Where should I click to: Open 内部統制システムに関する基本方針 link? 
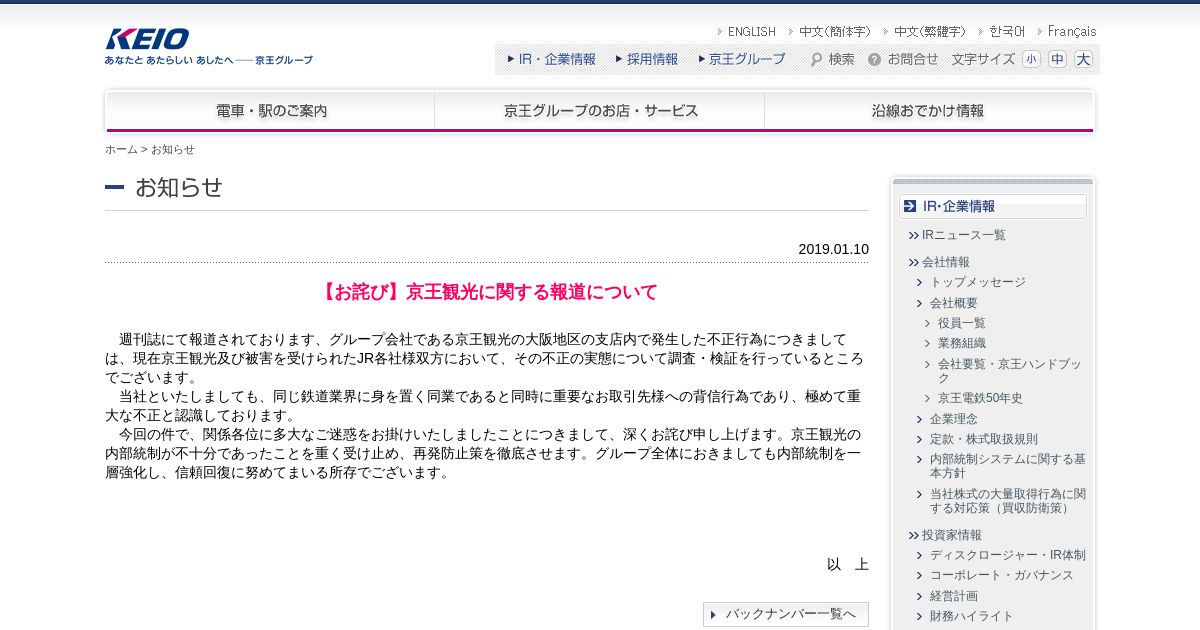tap(1008, 466)
